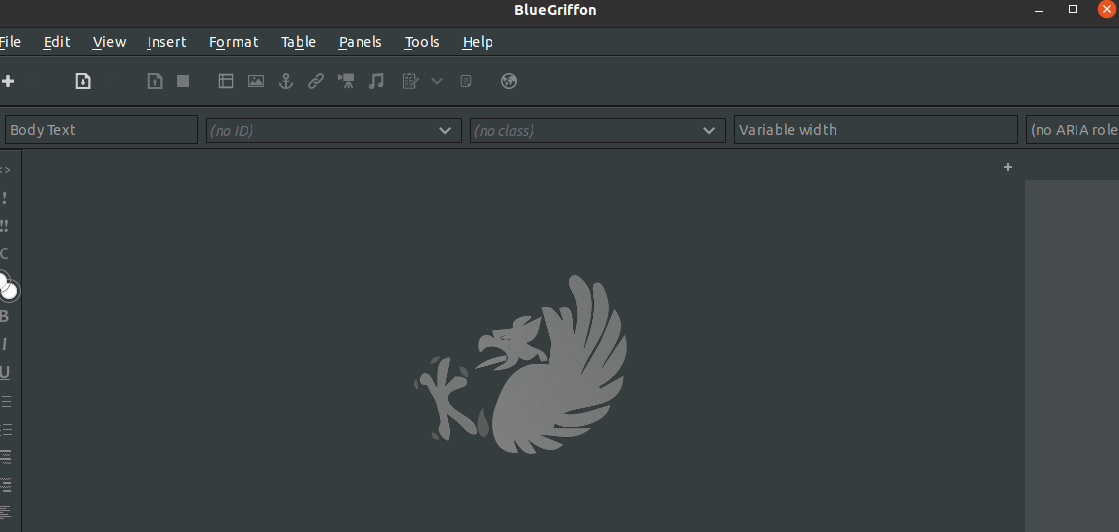The height and width of the screenshot is (532, 1119).
Task: Insert a table via toolbar icon
Action: (x=226, y=81)
